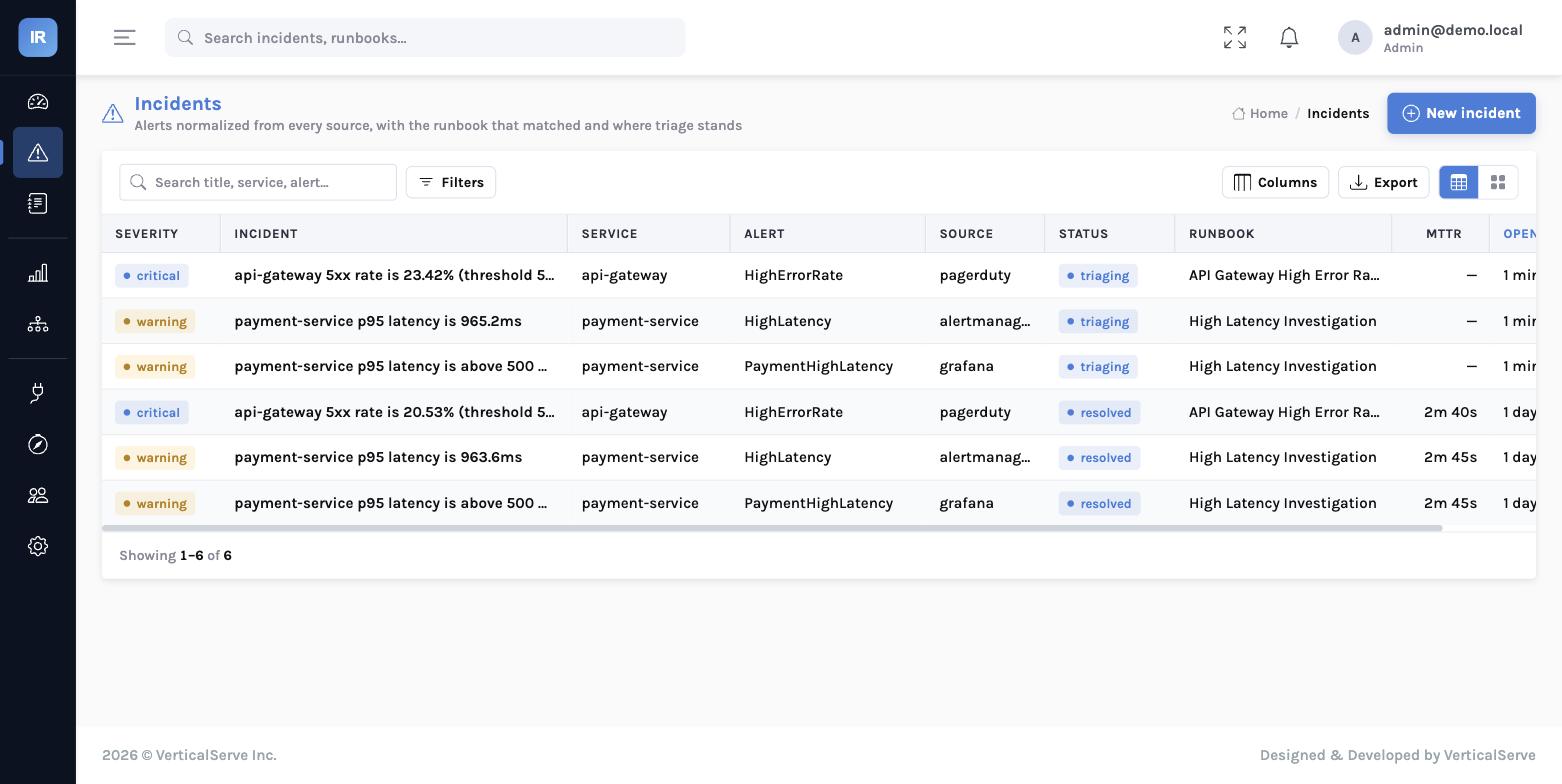The height and width of the screenshot is (784, 1562).
Task: Select the Incidents warning icon in sidebar
Action: [38, 152]
